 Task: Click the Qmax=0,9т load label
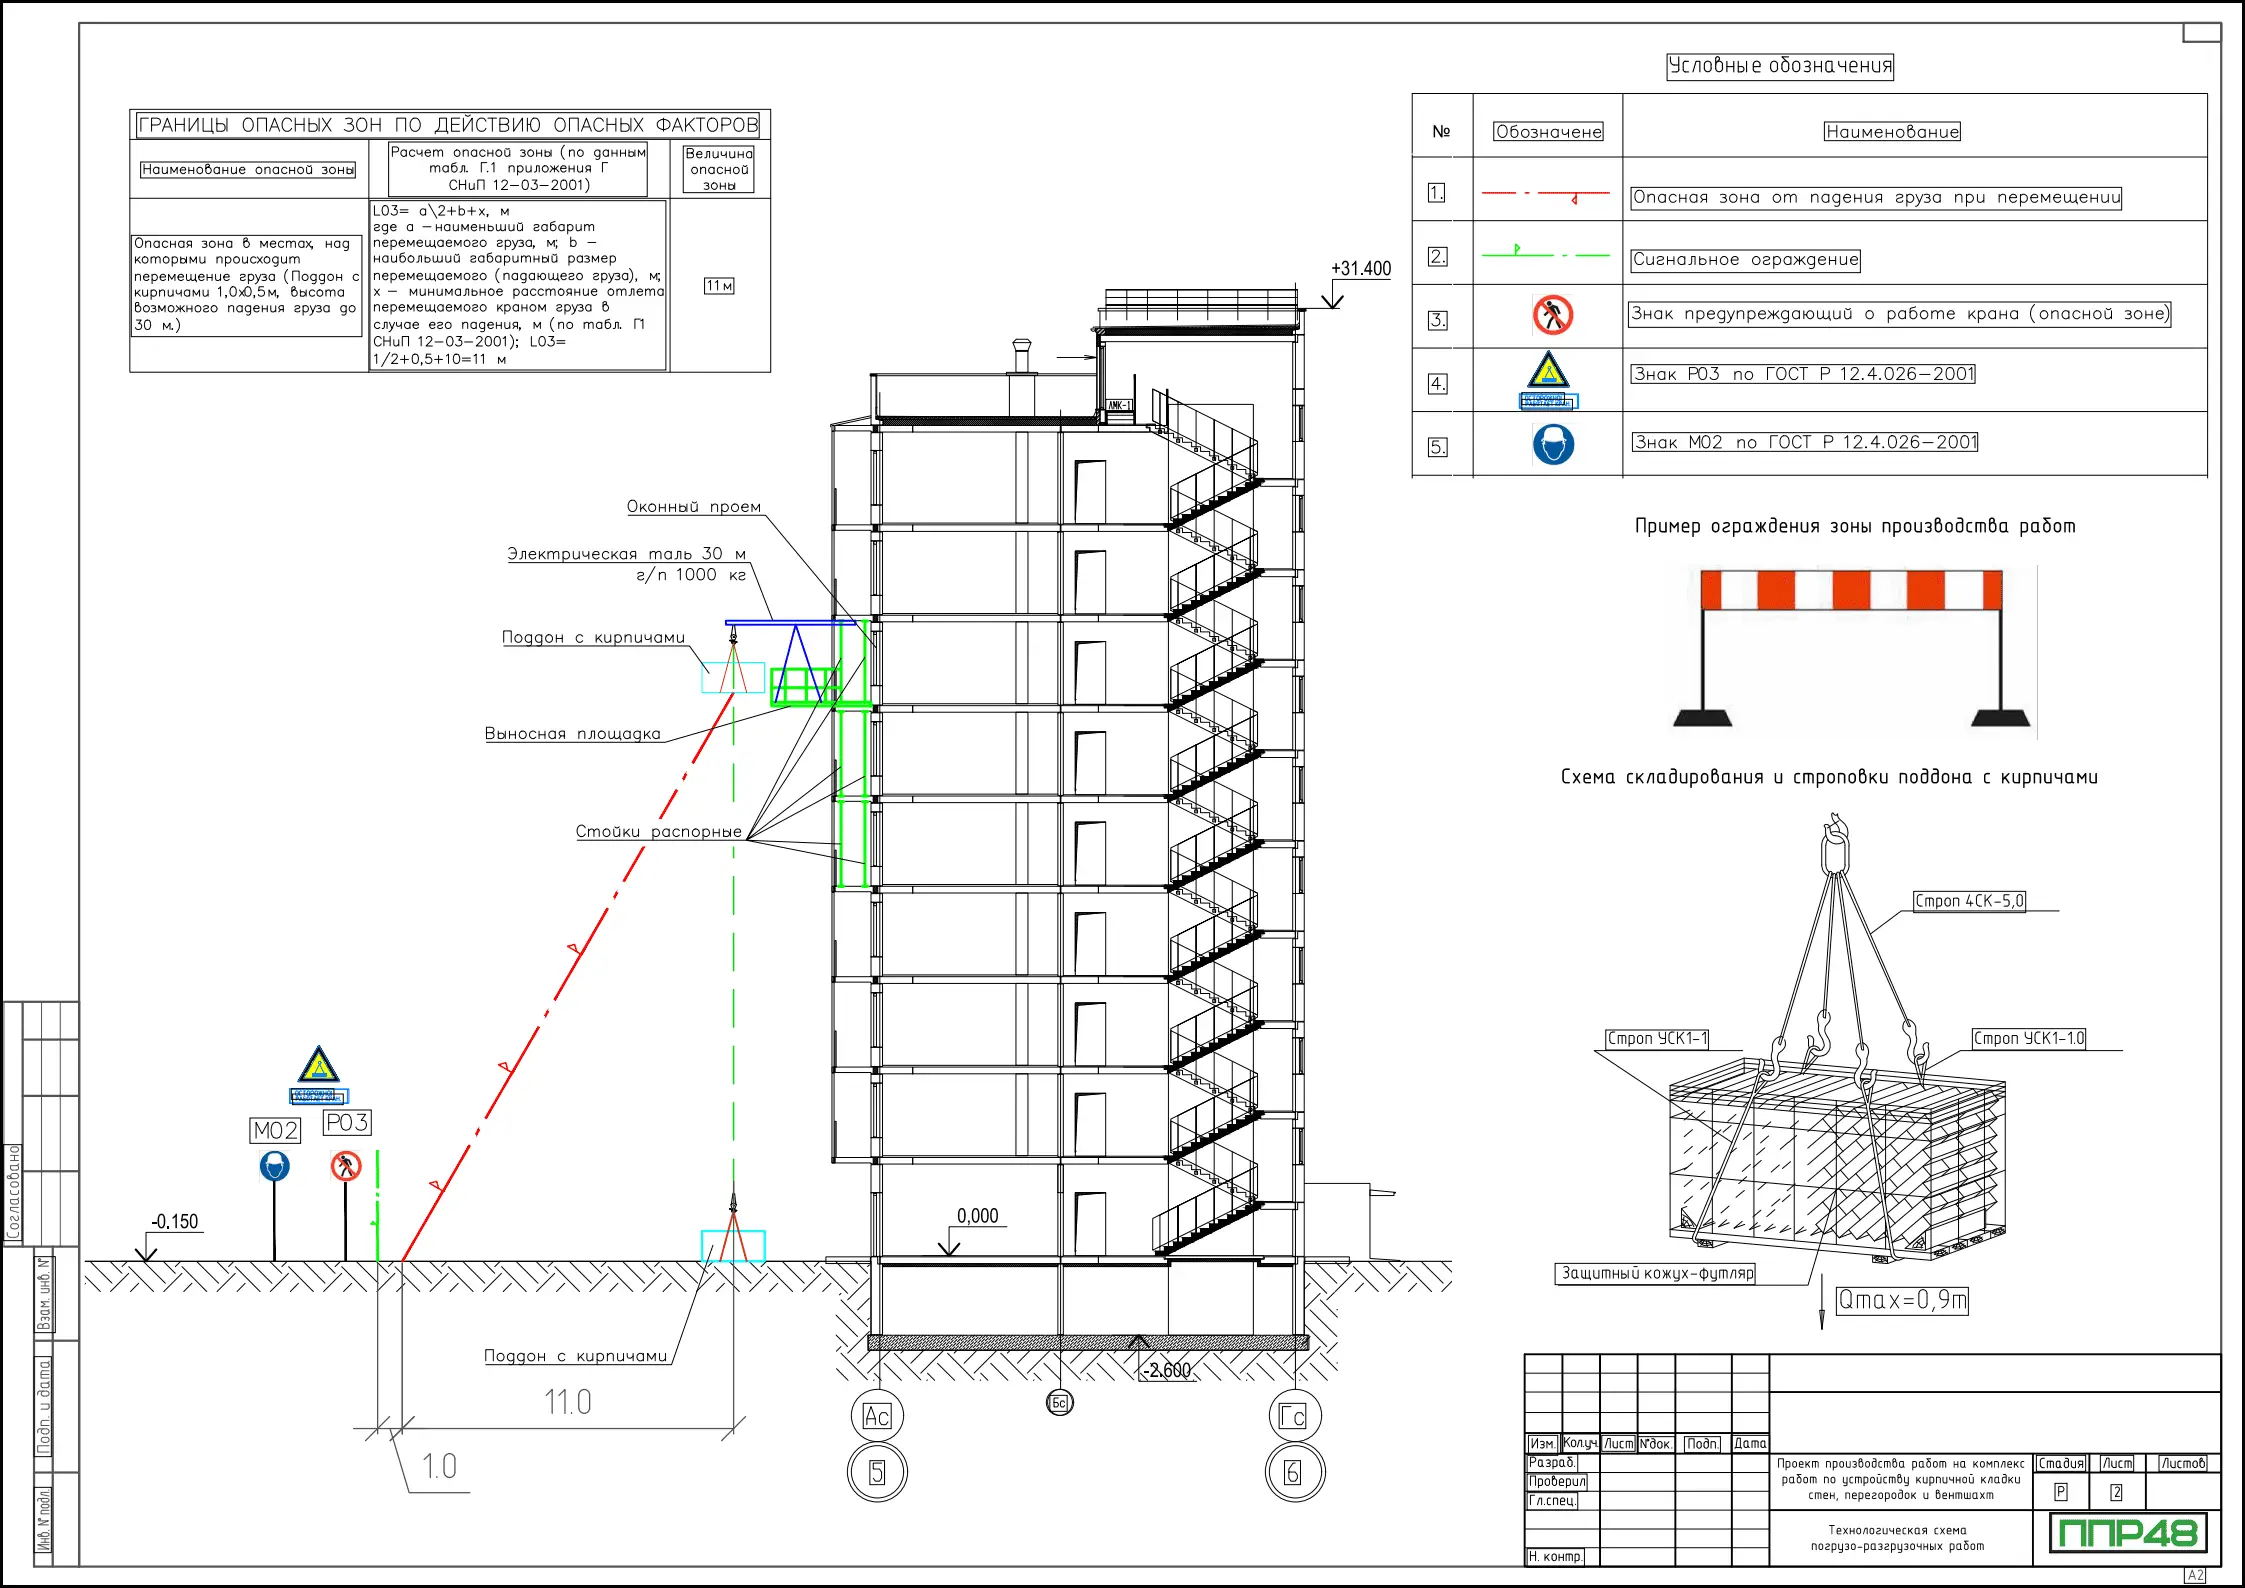[1902, 1300]
